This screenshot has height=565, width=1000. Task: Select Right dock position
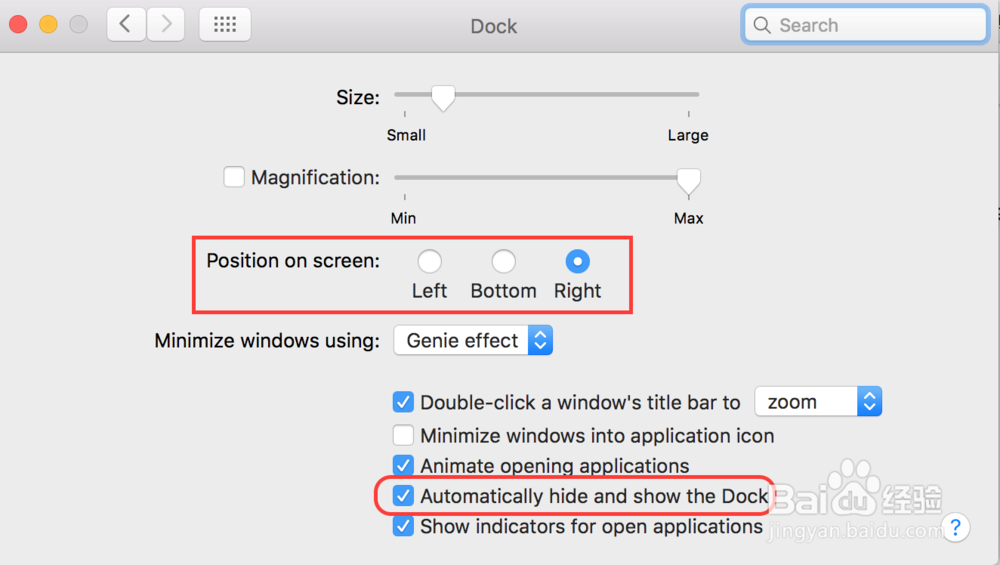[577, 261]
